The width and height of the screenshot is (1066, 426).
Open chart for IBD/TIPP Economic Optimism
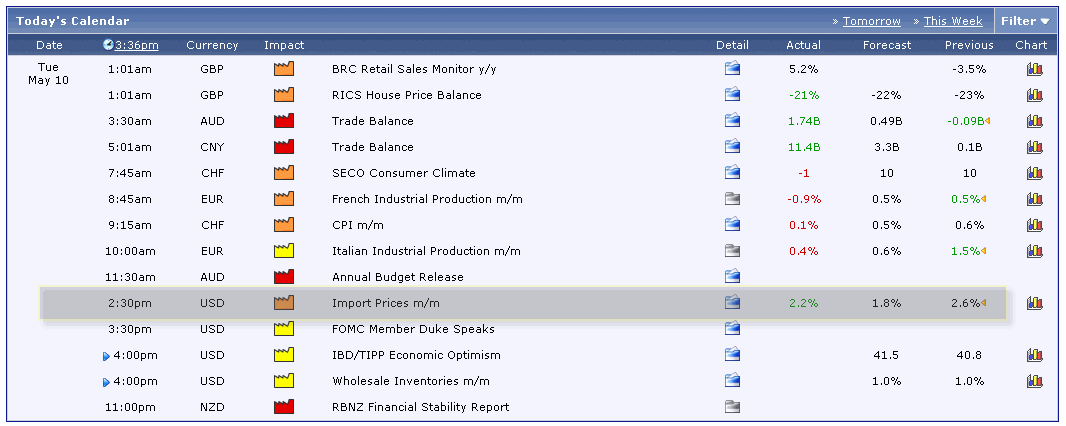1035,355
